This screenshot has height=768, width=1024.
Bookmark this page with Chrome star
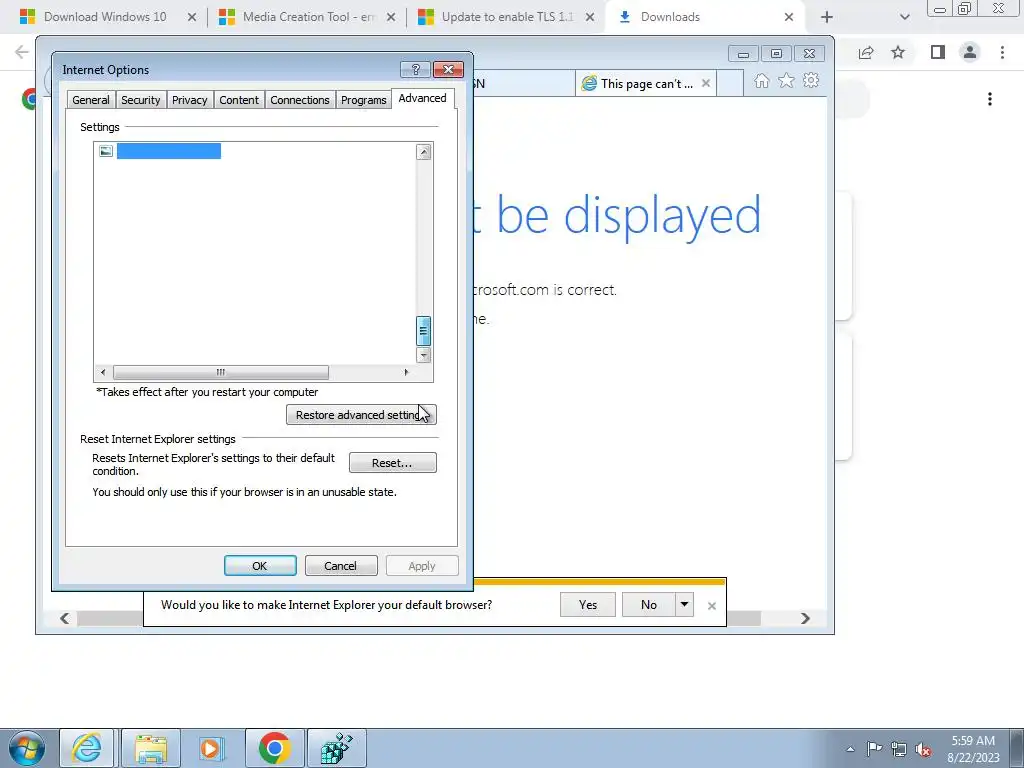click(898, 52)
